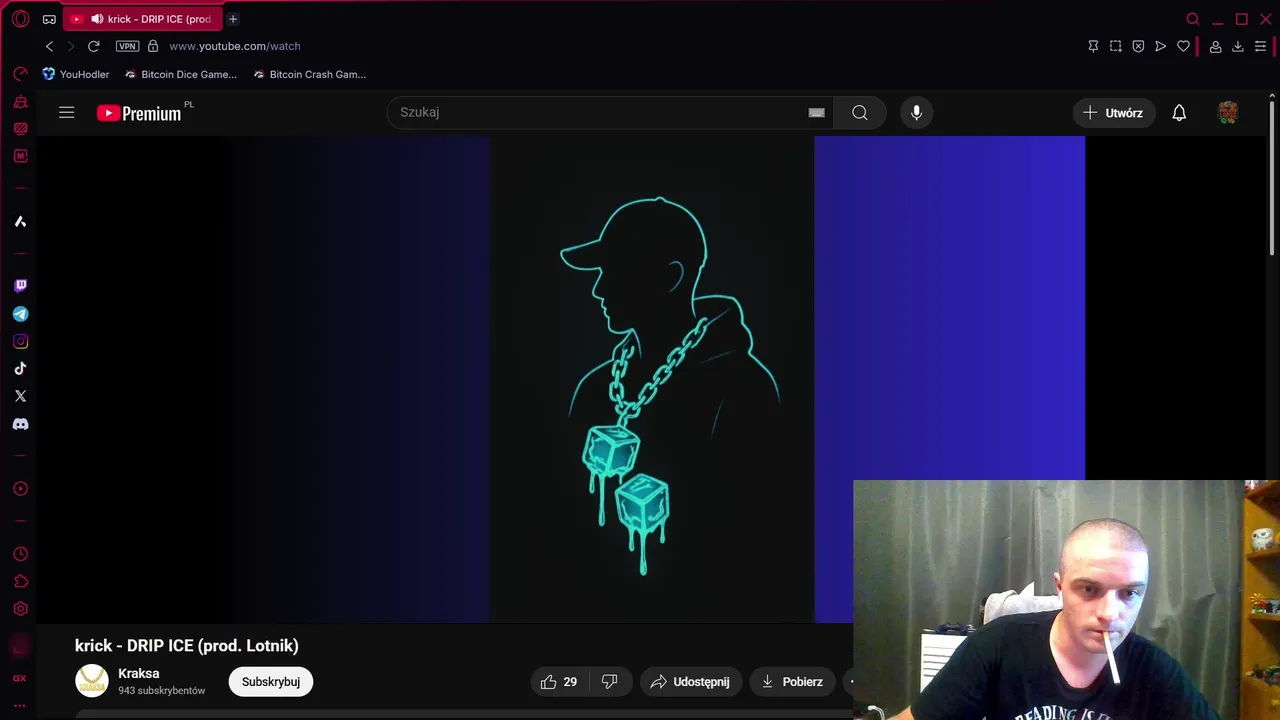
Task: Take a snapshot with the capture icon
Action: coord(1116,46)
